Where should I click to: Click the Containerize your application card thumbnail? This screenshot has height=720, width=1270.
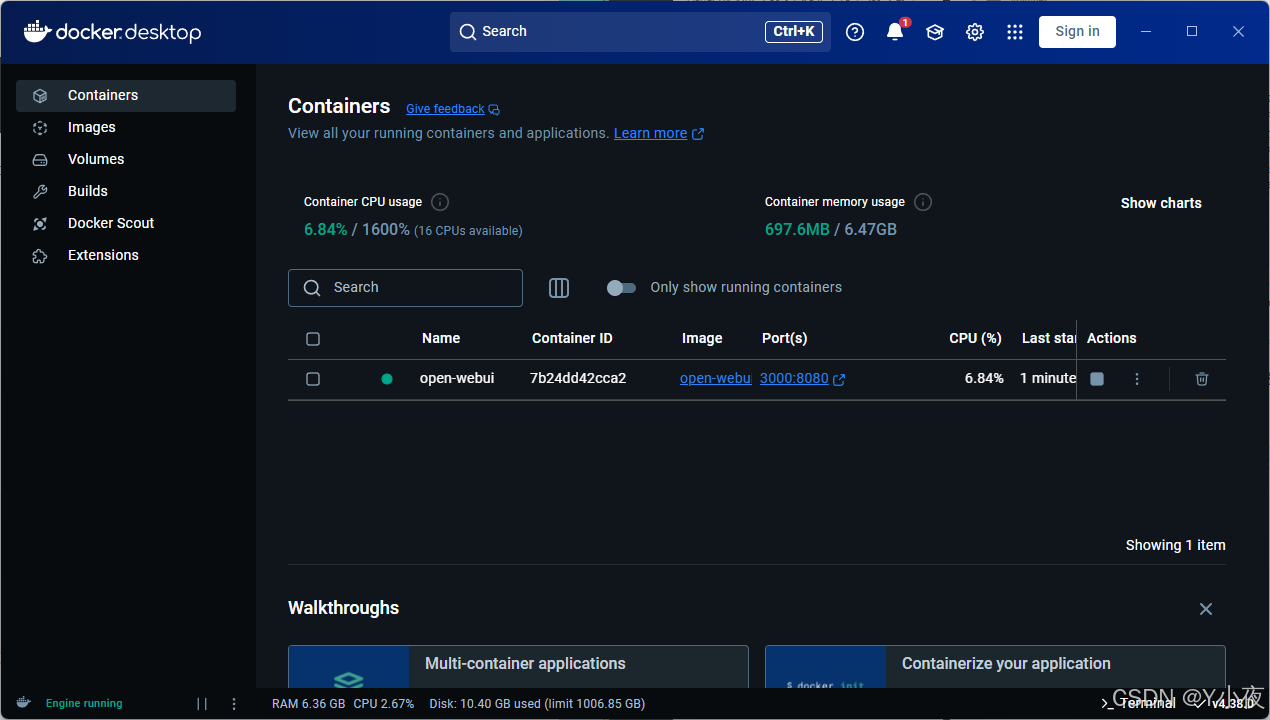(x=825, y=667)
